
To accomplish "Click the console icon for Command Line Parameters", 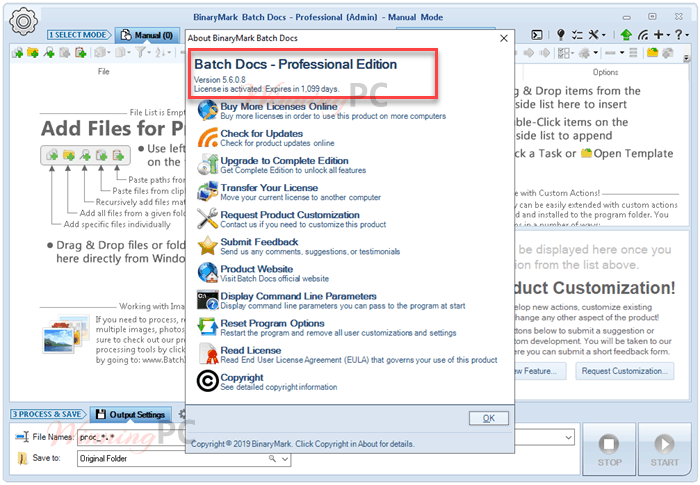I will 208,300.
